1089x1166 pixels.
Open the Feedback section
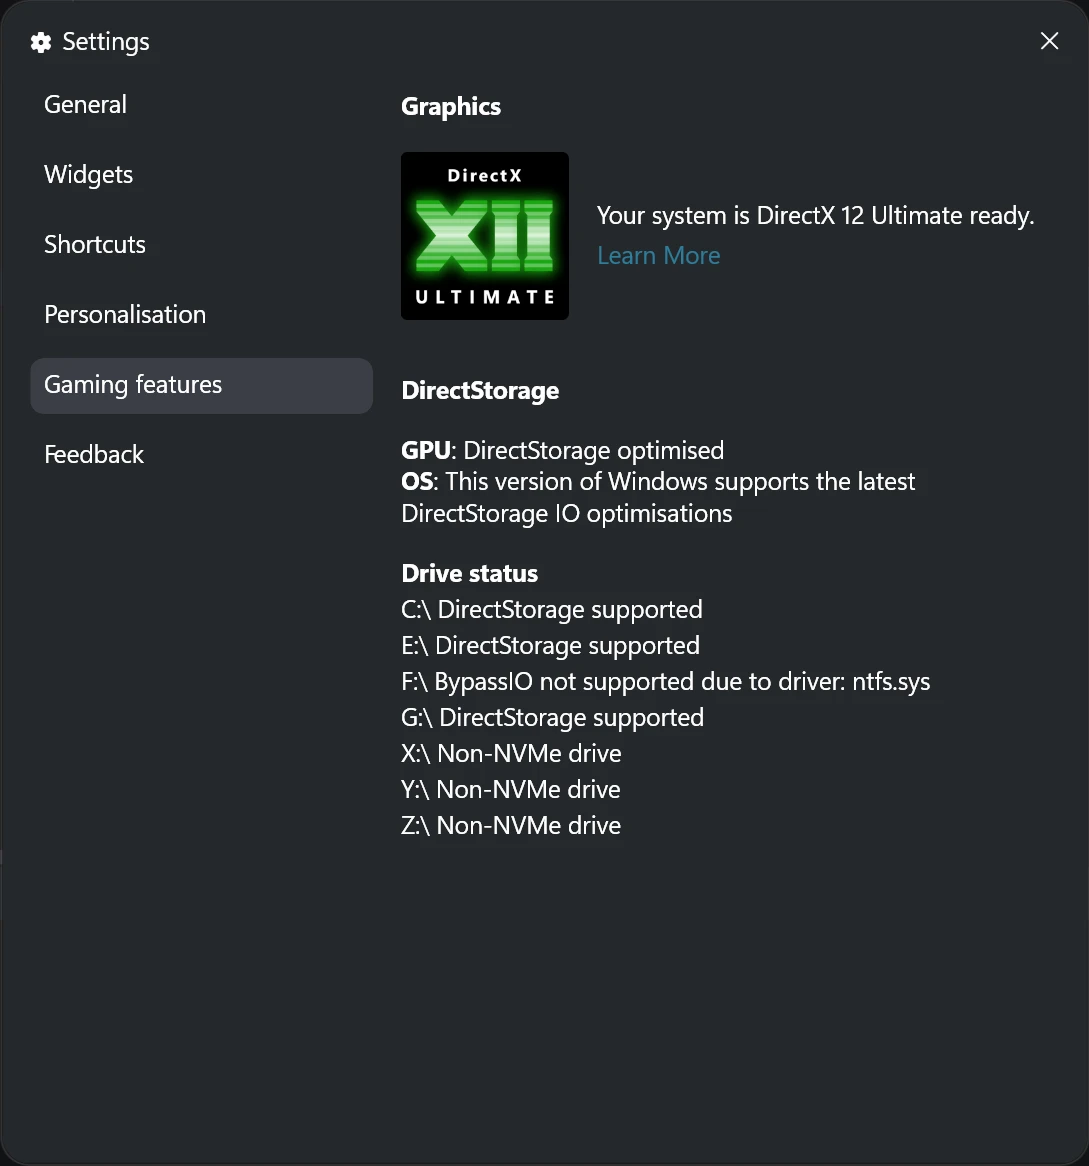[x=93, y=454]
